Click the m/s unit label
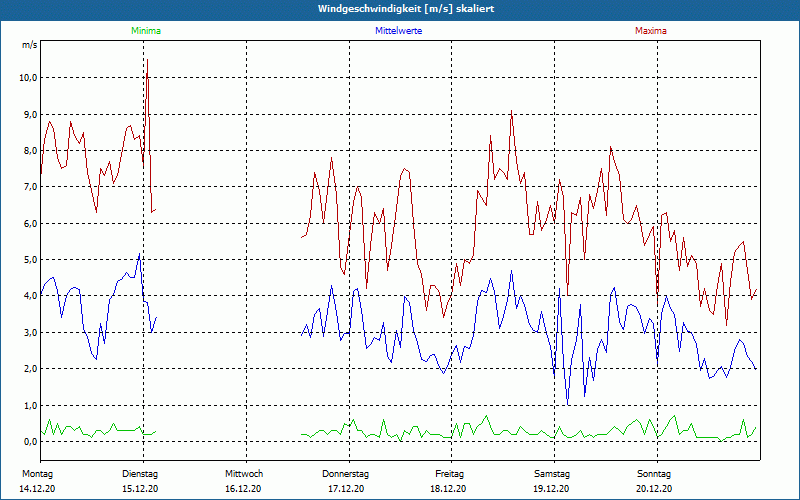 [x=30, y=45]
